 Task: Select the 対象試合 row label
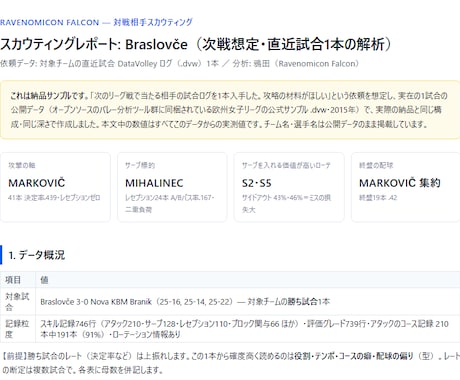click(17, 302)
